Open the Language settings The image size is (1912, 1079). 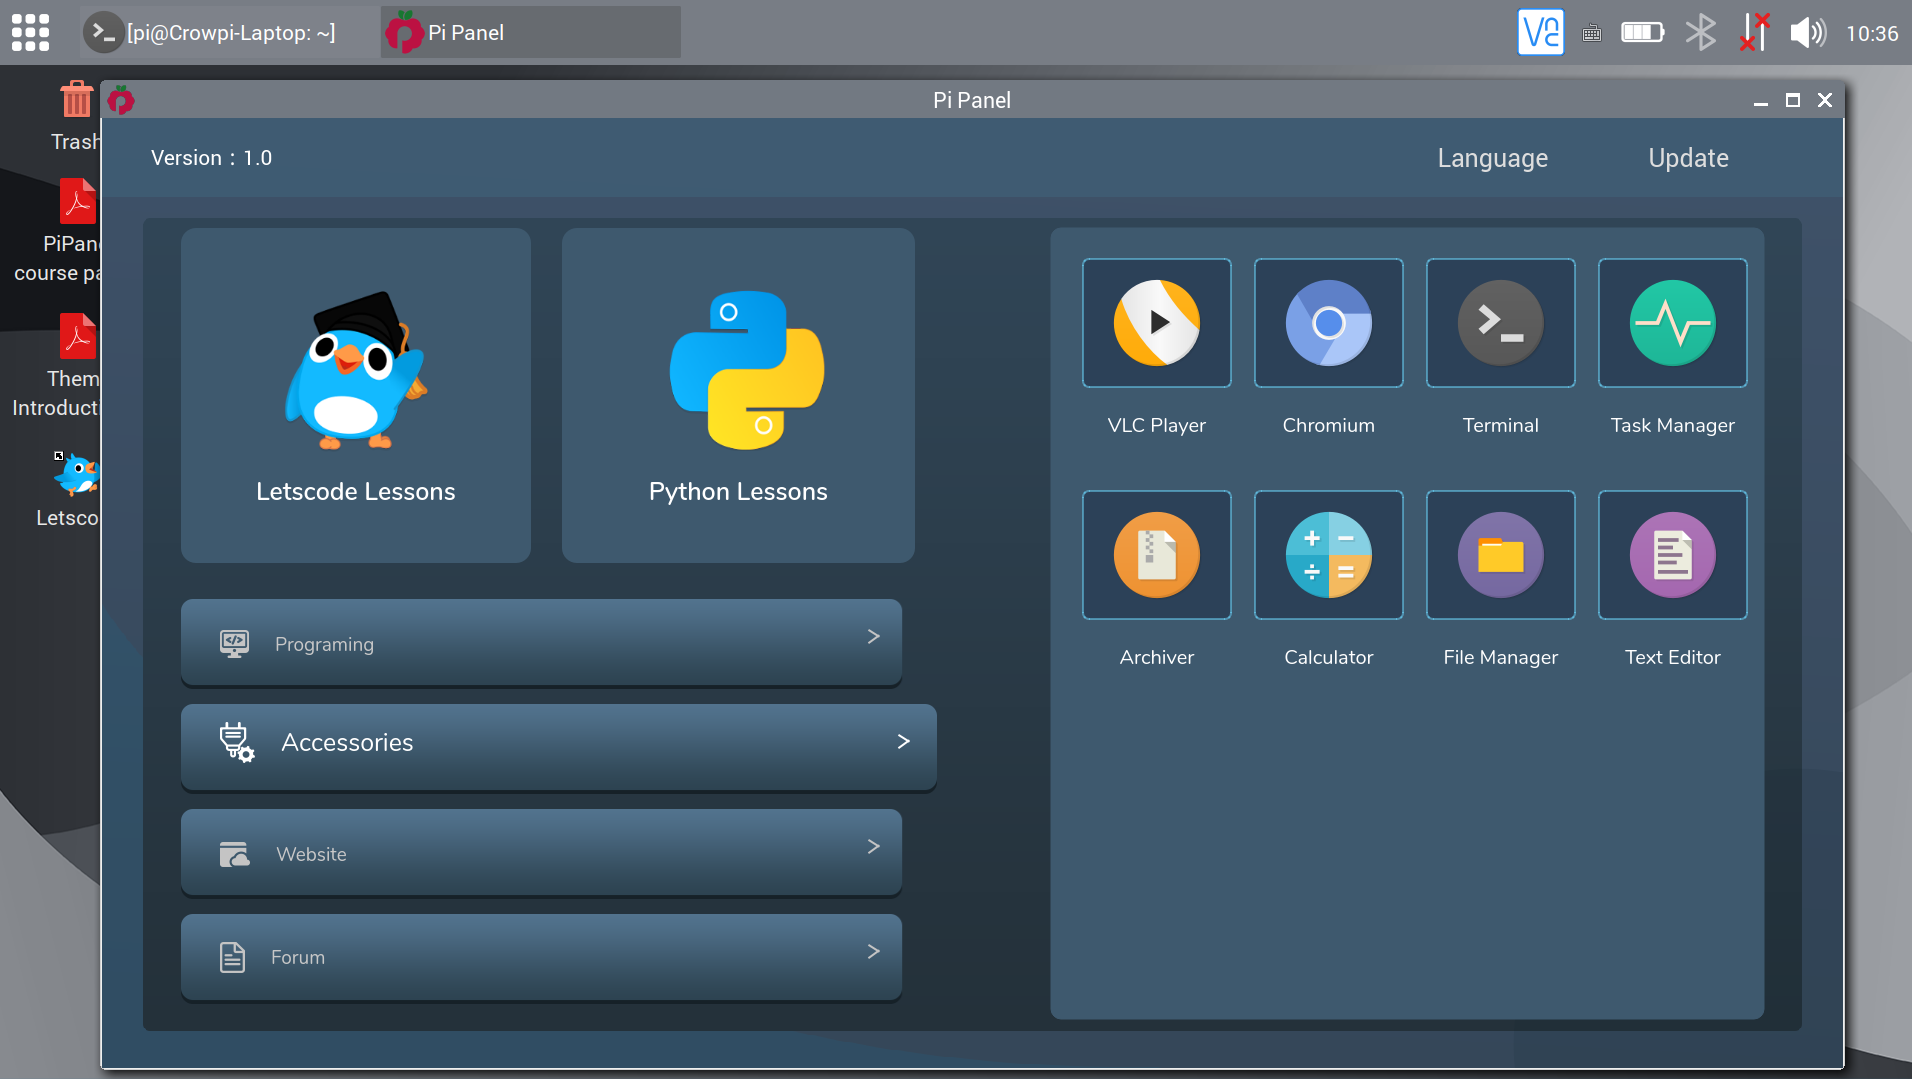(1492, 158)
